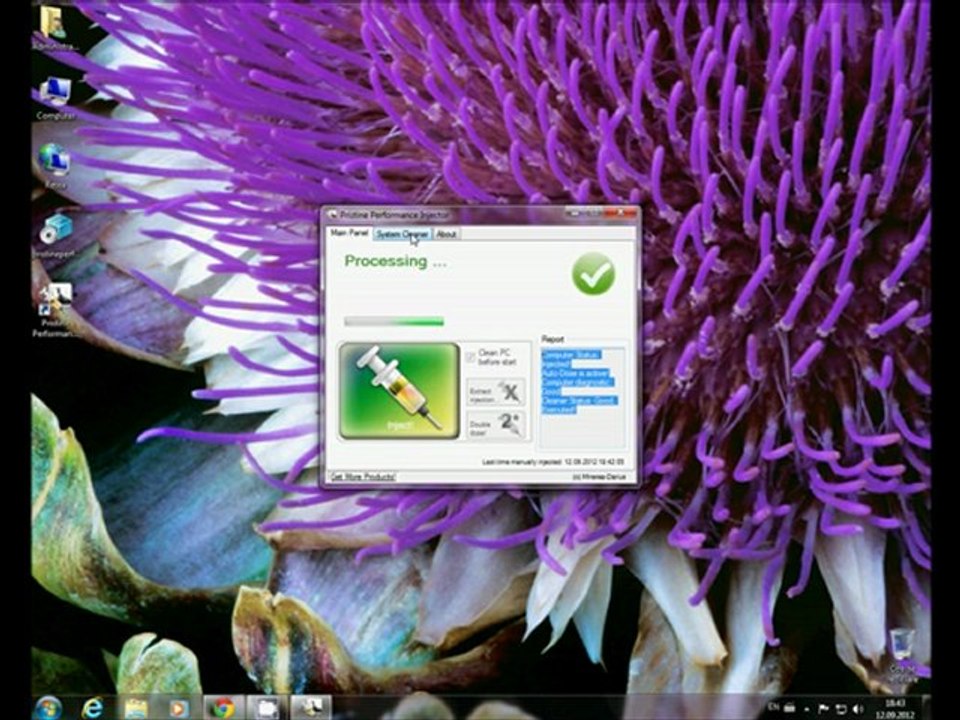Click the volume speaker tray icon

pos(857,709)
